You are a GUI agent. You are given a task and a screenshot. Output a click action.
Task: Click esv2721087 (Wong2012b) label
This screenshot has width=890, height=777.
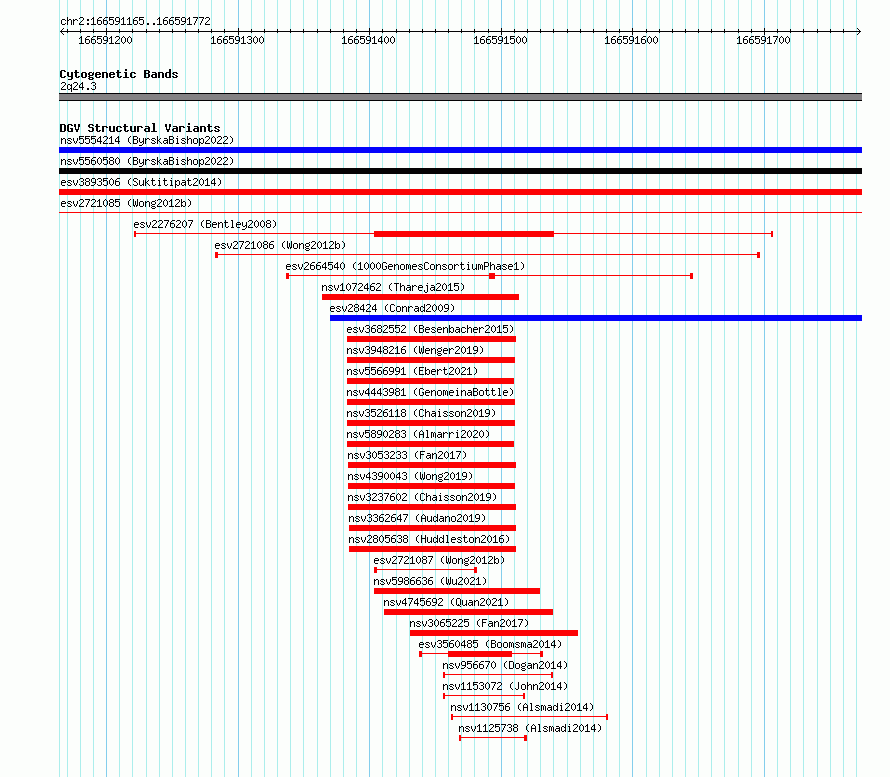coord(439,560)
